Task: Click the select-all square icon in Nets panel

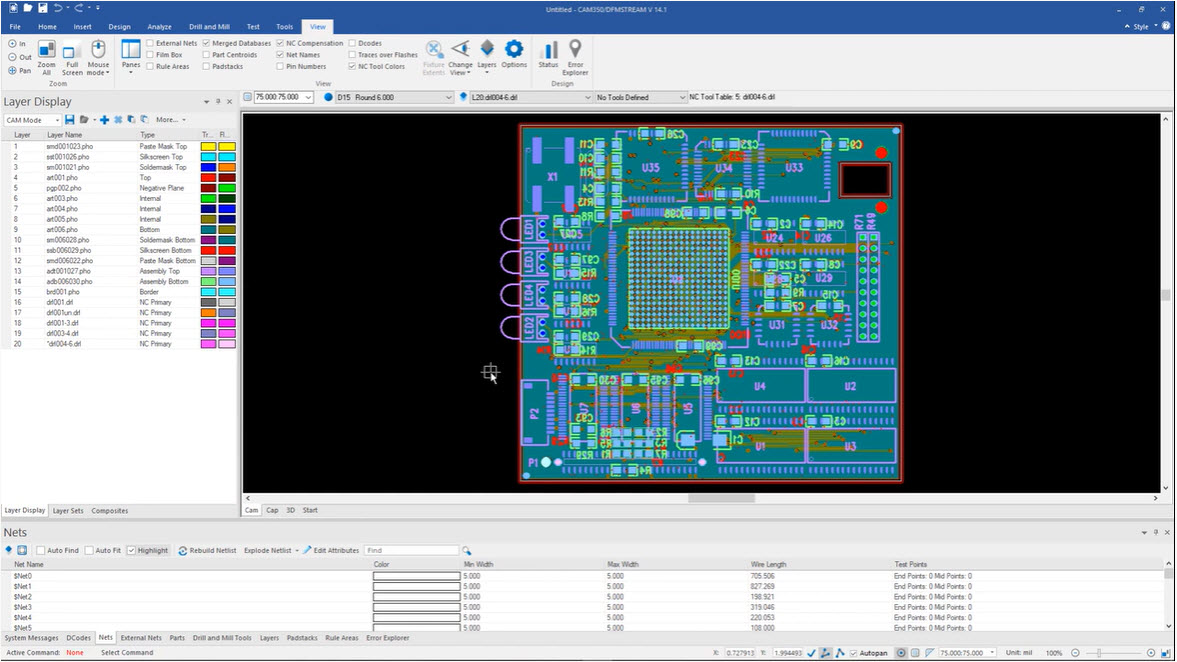Action: (23, 550)
